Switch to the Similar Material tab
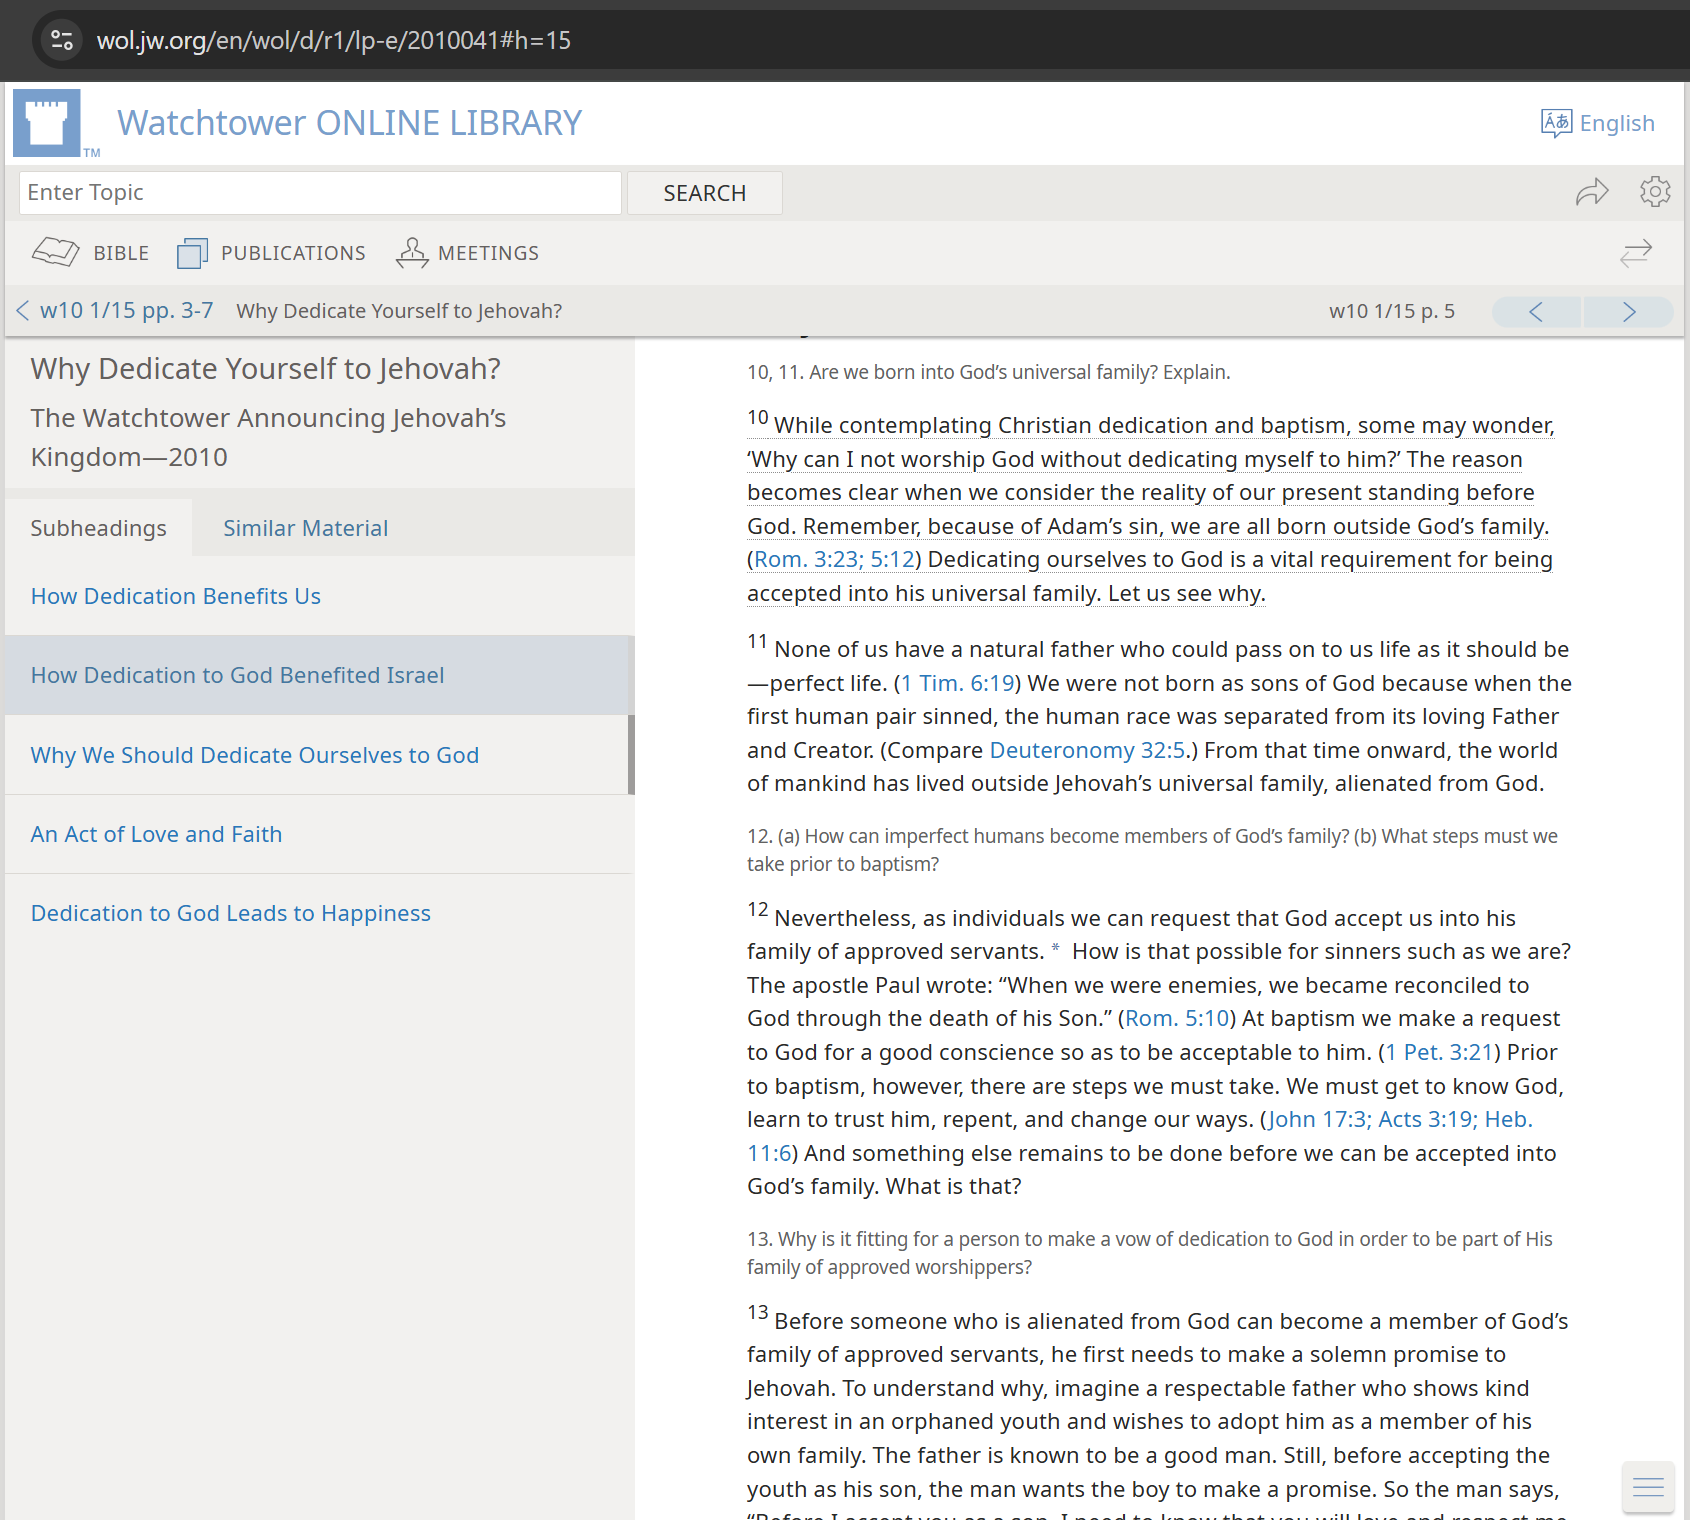 pos(305,528)
